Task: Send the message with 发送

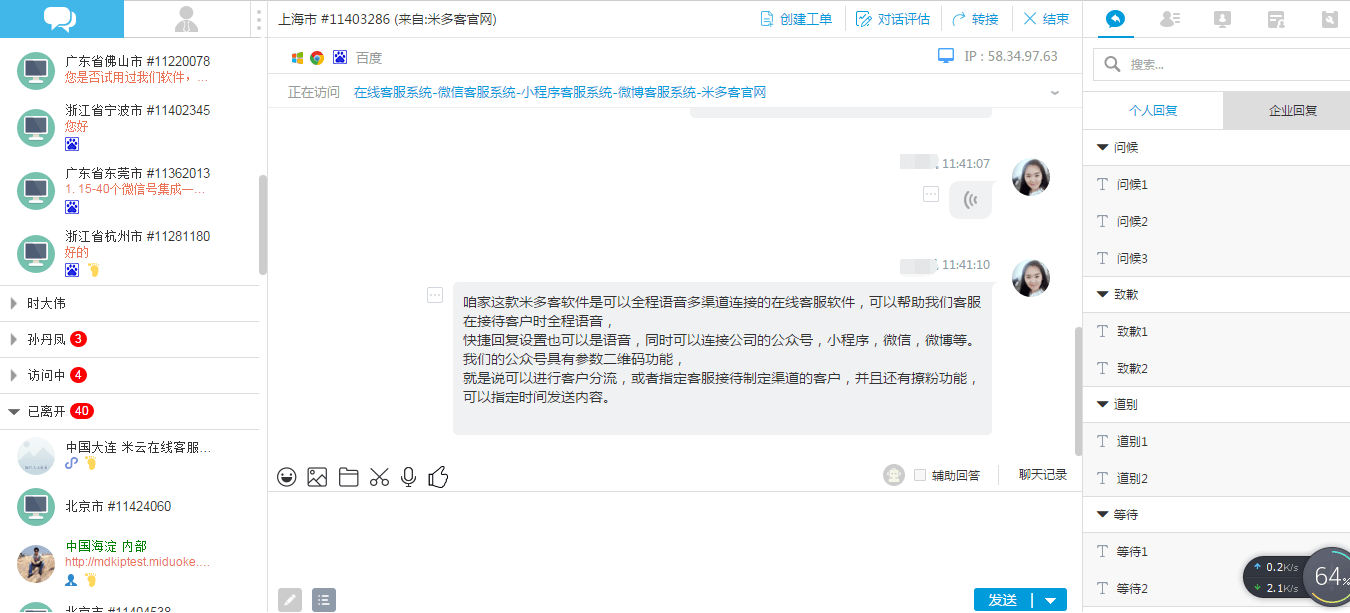Action: pyautogui.click(x=1003, y=600)
